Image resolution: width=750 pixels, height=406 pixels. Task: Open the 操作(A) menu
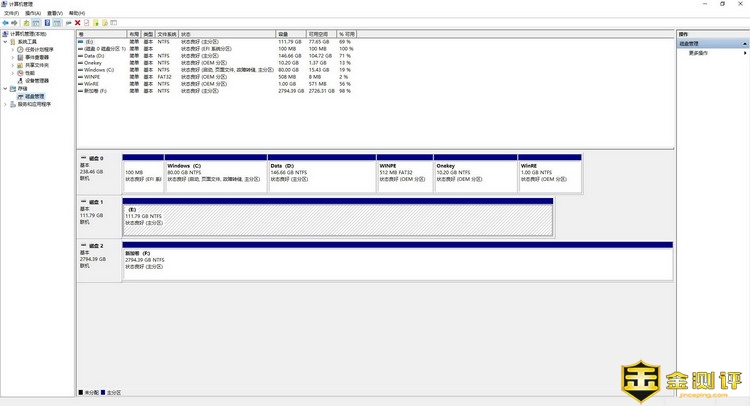coord(33,13)
